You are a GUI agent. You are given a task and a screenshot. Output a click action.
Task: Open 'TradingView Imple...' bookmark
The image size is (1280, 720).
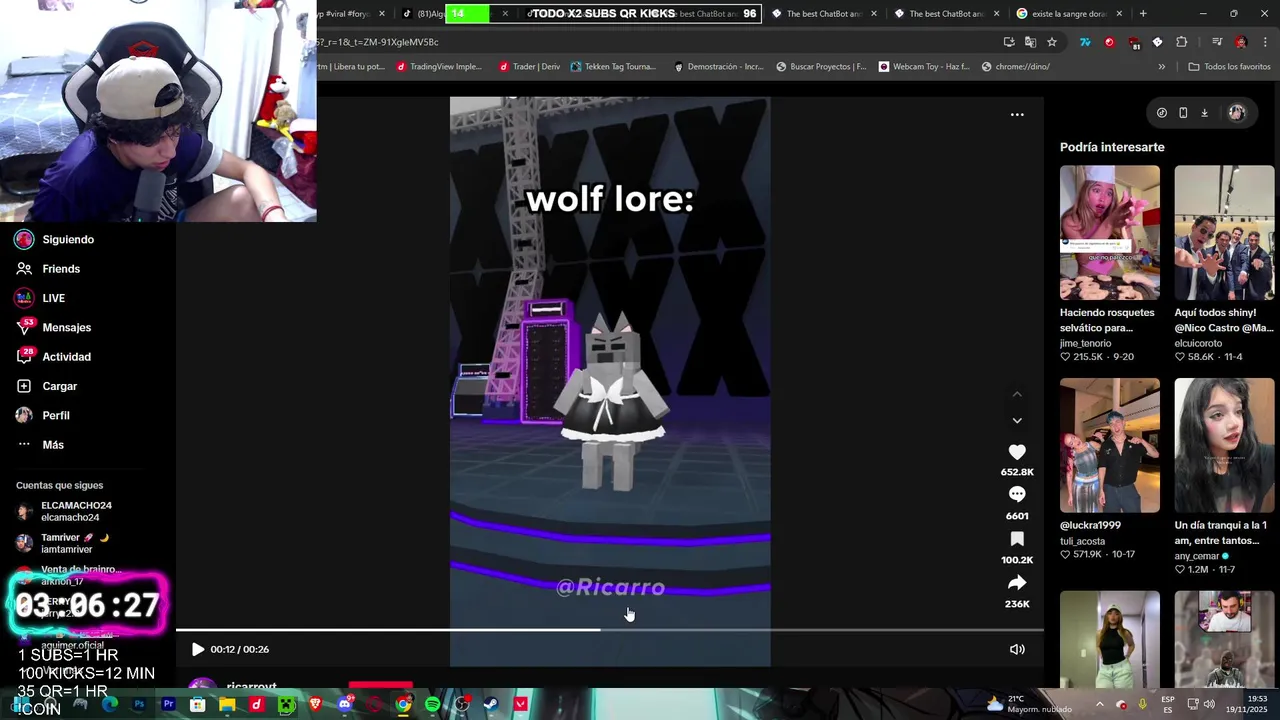click(439, 67)
